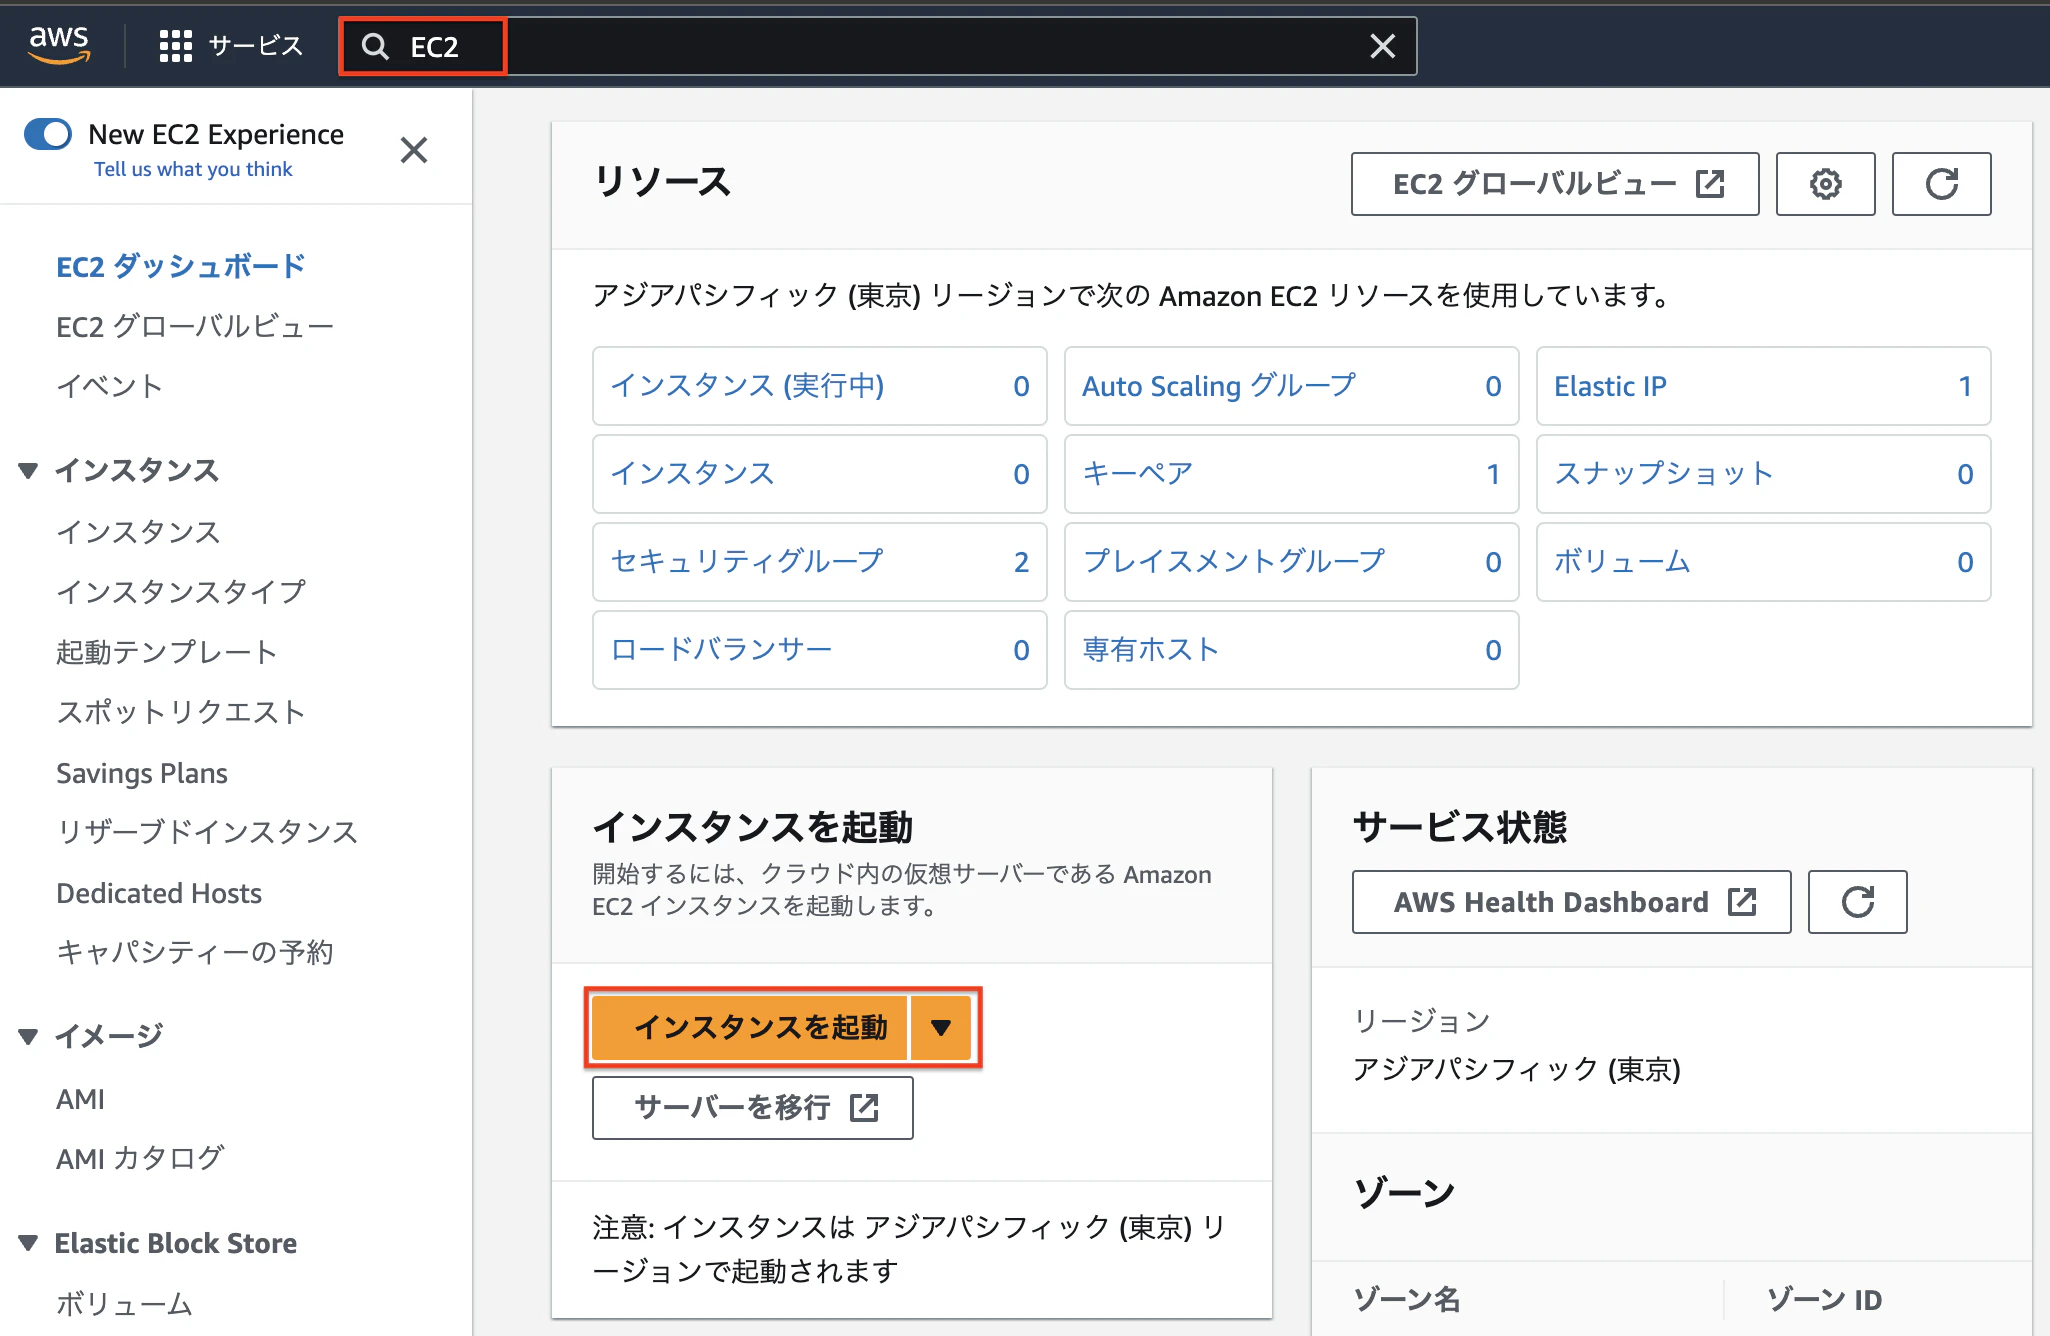2050x1336 pixels.
Task: Open ボリューム in sidebar
Action: point(124,1304)
